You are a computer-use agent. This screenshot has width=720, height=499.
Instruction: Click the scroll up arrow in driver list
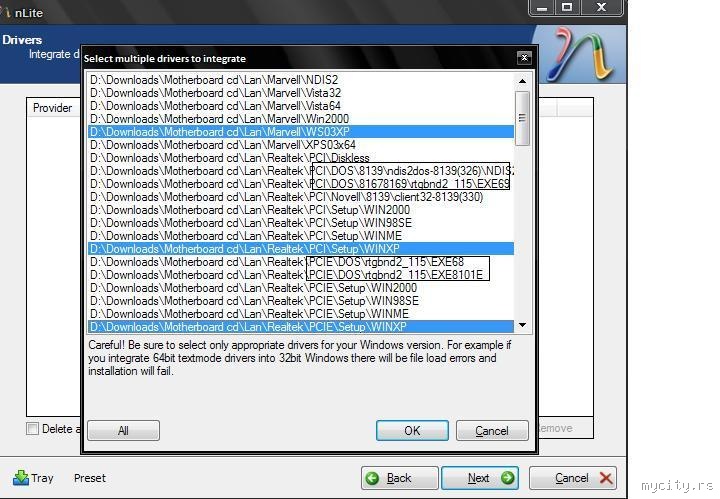click(x=522, y=81)
